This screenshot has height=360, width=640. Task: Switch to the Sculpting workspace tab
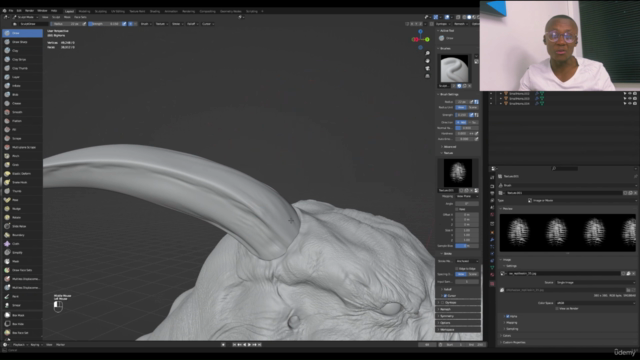pos(101,11)
